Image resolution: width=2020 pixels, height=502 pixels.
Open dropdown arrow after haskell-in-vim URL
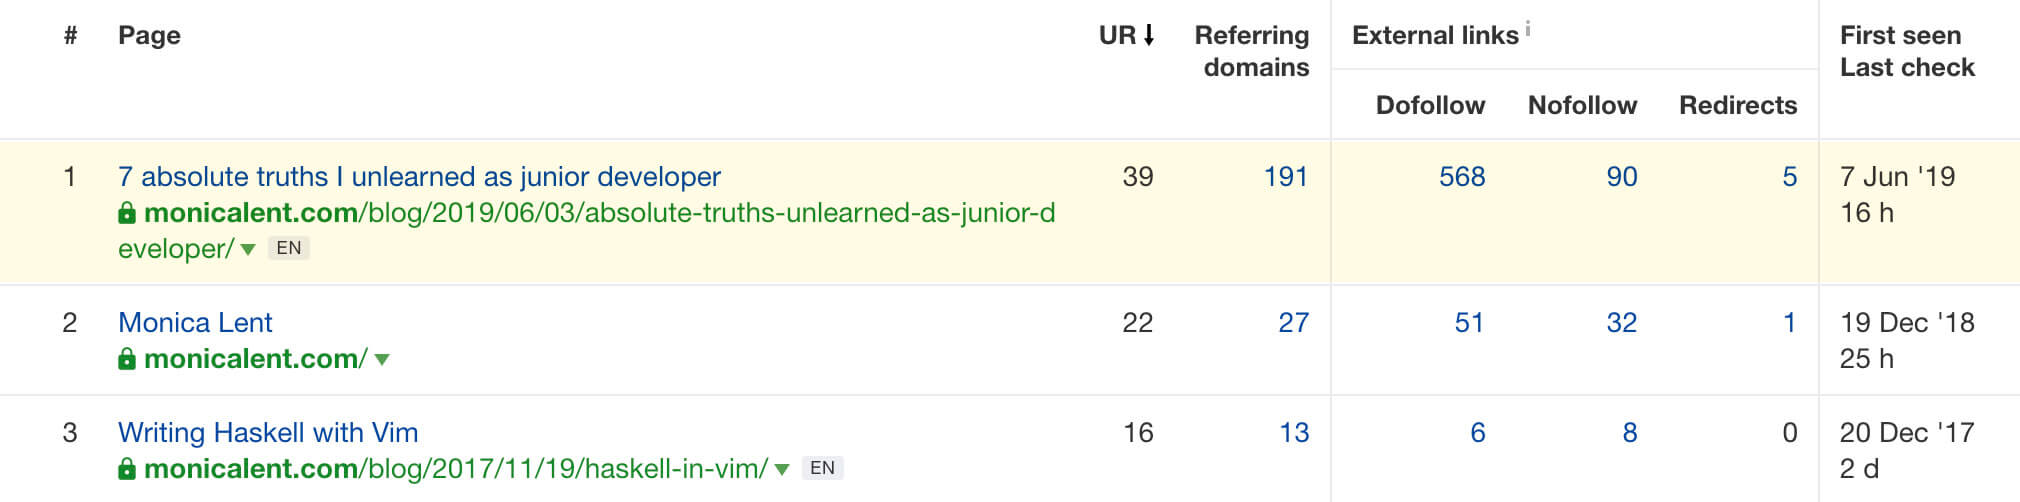pyautogui.click(x=782, y=470)
